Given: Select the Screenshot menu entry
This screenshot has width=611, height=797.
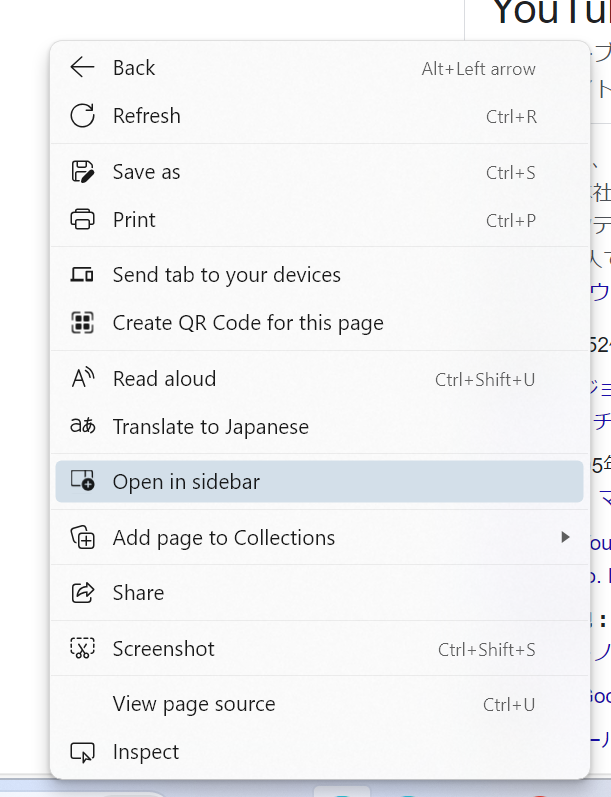Looking at the screenshot, I should [x=164, y=649].
